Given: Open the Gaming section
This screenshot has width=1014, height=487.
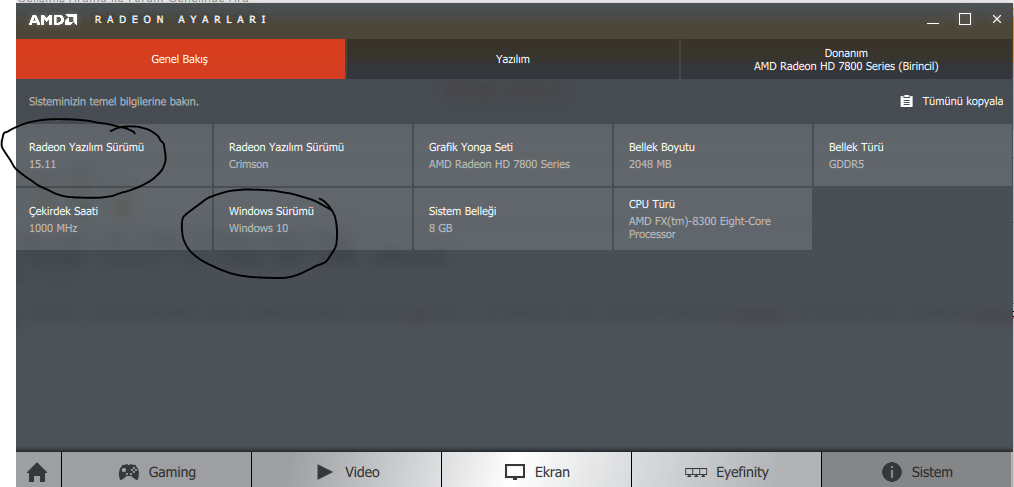Looking at the screenshot, I should click(x=156, y=470).
